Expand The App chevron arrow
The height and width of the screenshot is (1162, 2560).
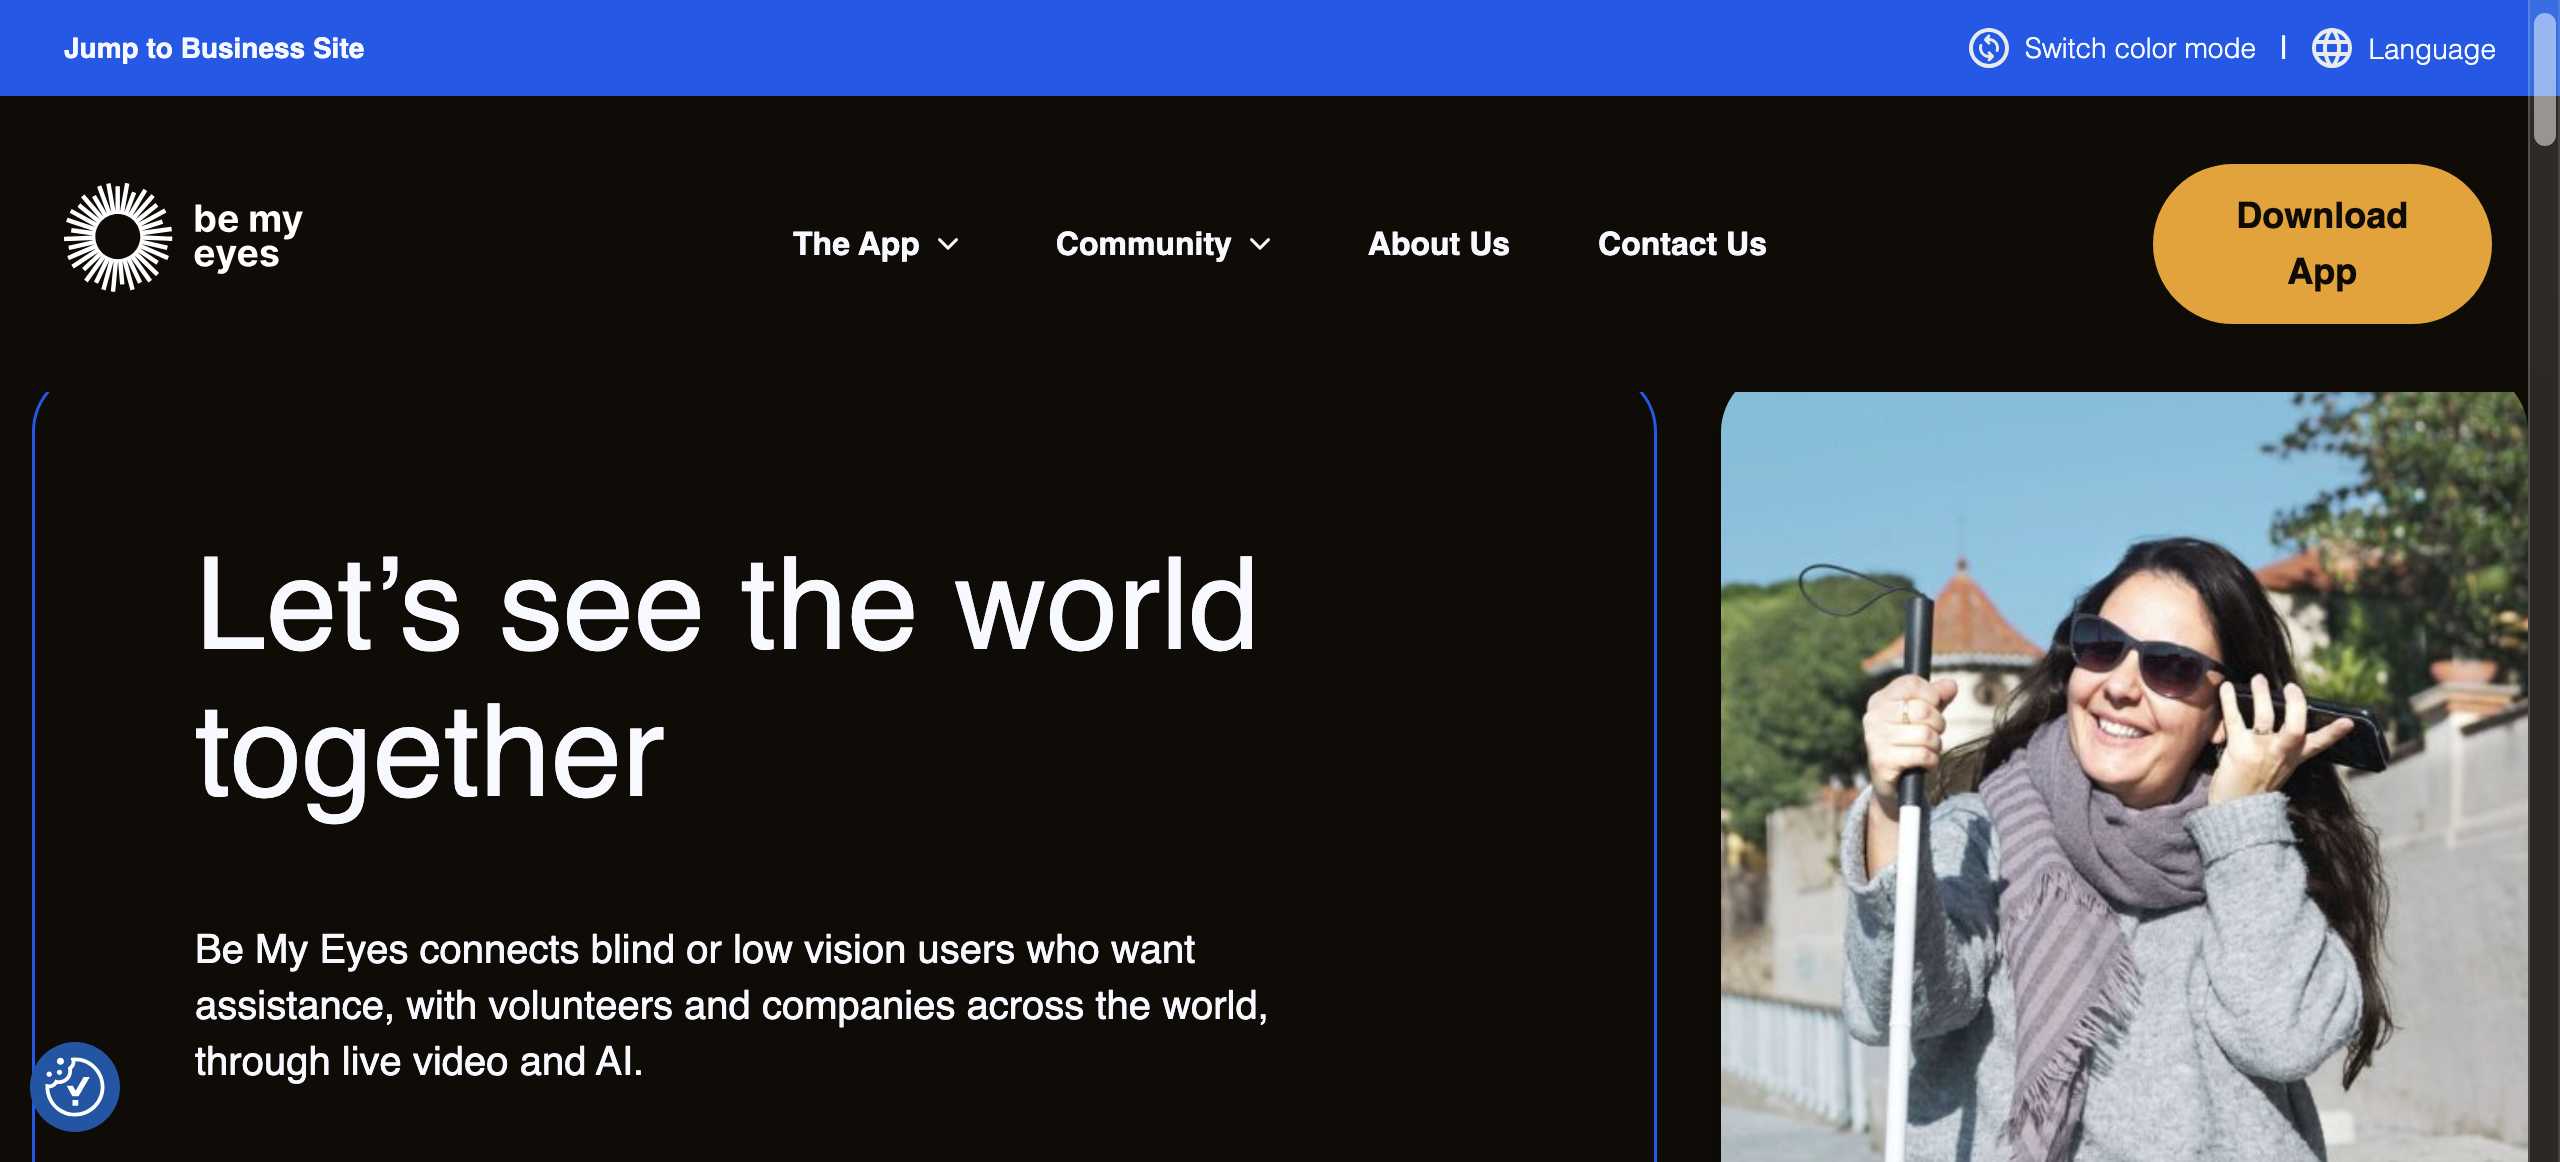click(949, 244)
